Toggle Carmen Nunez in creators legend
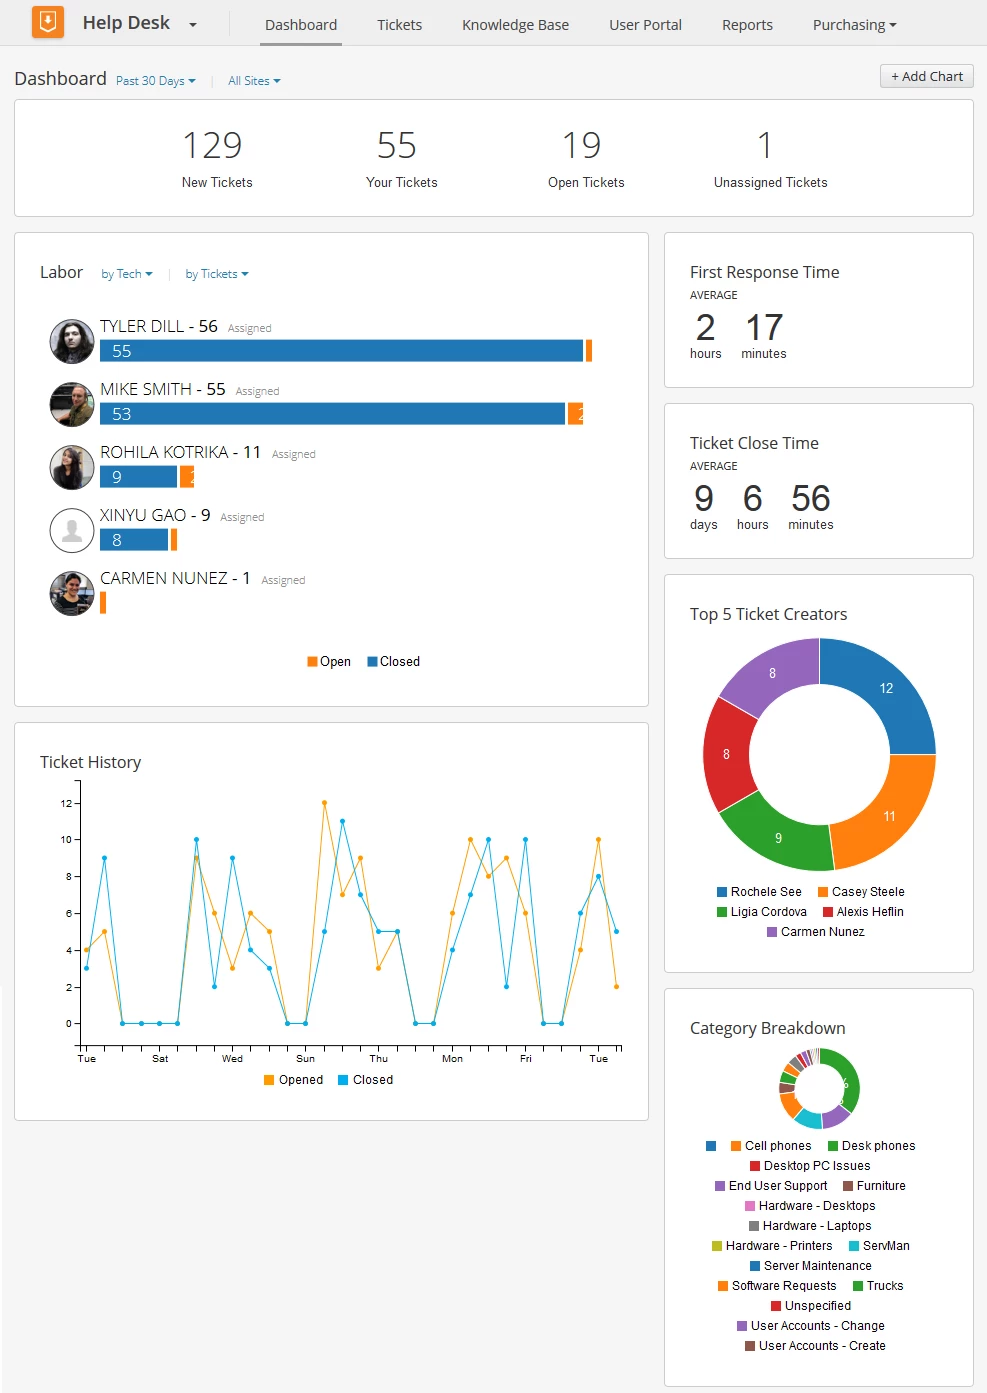 coord(816,932)
